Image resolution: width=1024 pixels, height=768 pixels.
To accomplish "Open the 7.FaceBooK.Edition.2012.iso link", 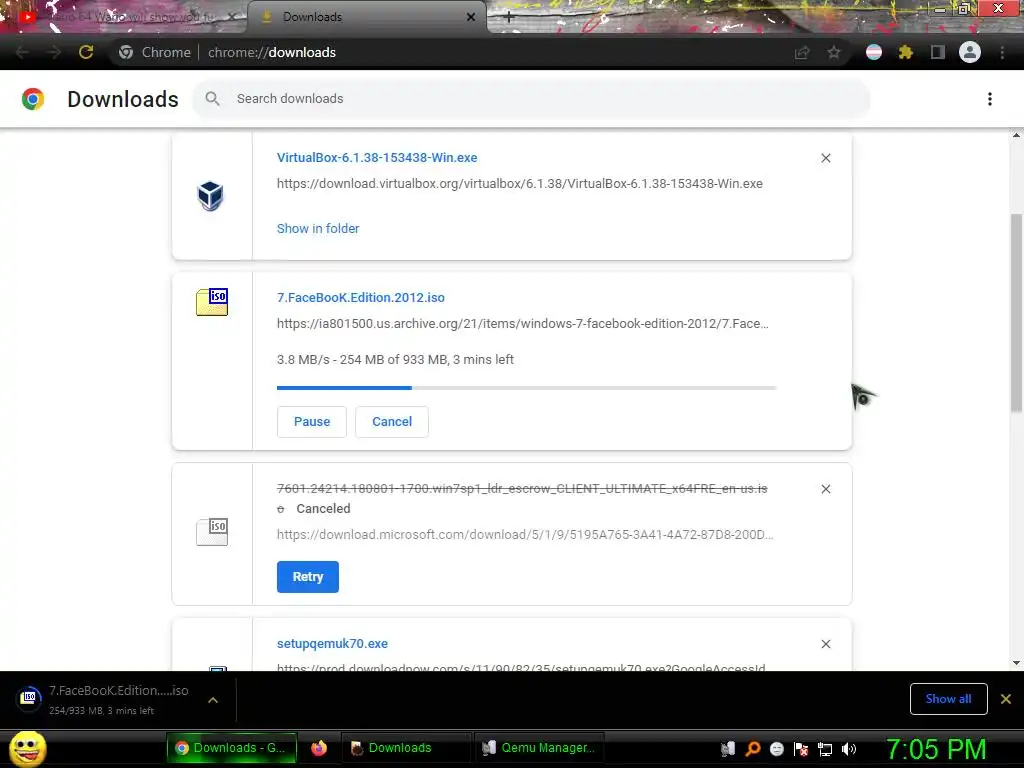I will tap(360, 297).
